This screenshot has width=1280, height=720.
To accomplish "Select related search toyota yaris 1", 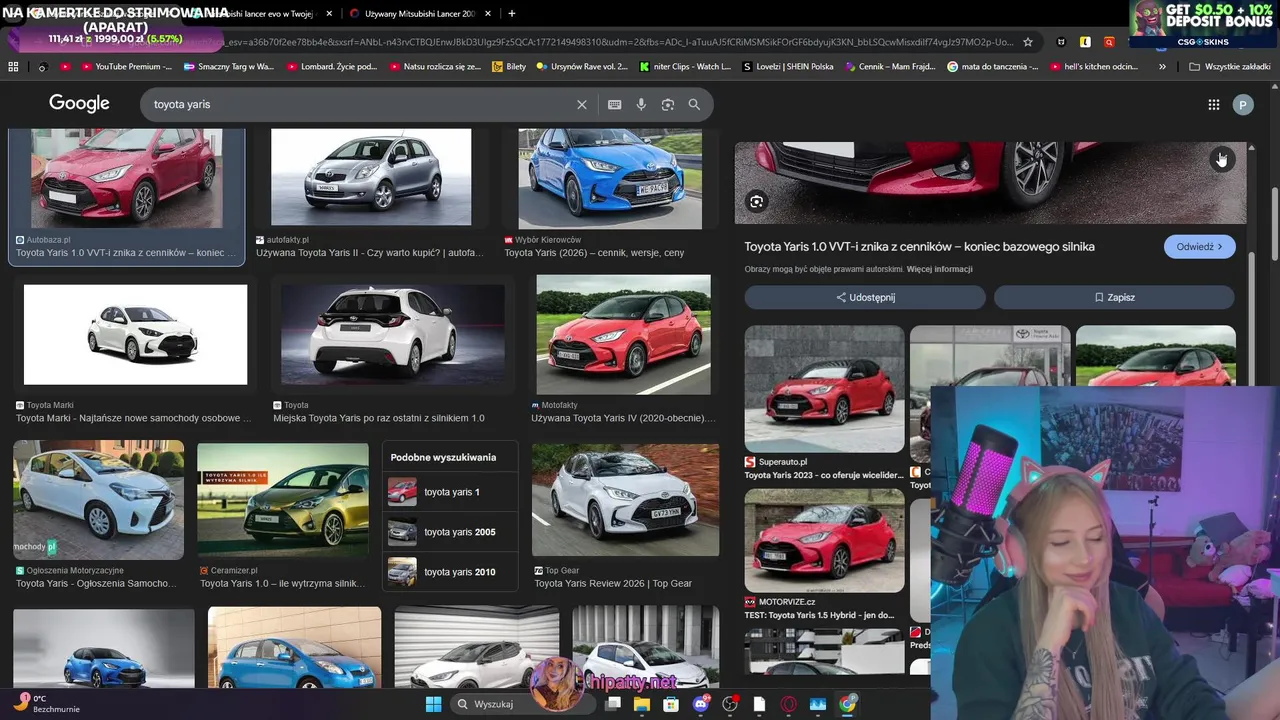I will tap(450, 492).
